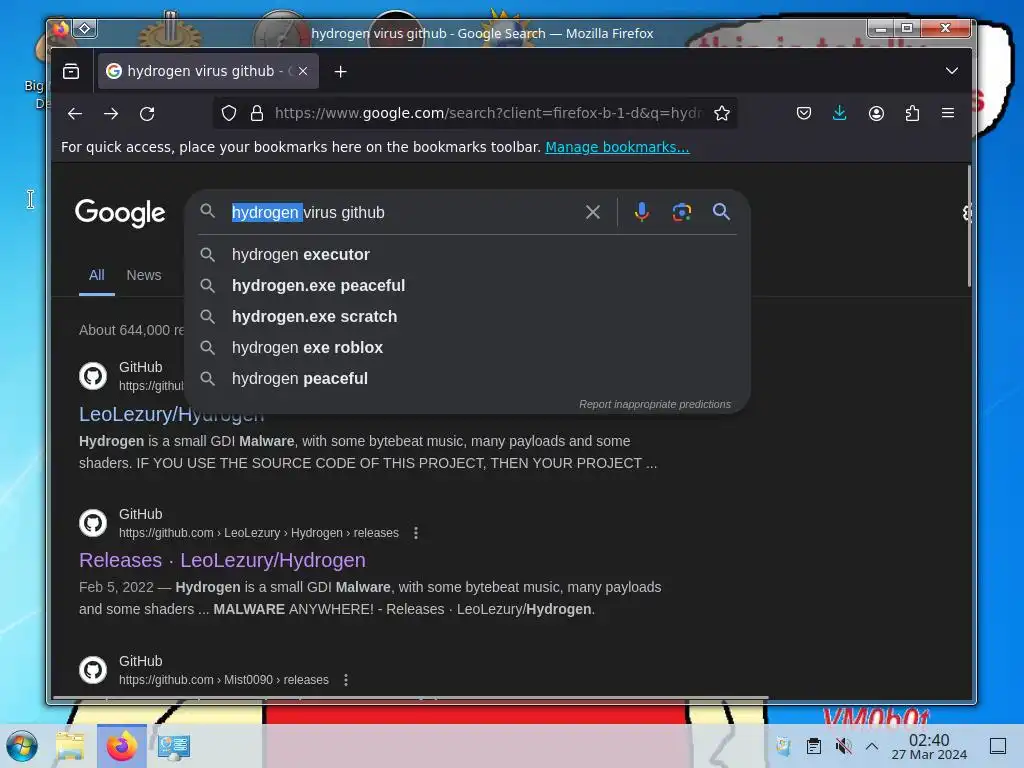Toggle the muted volume tray icon

click(844, 746)
